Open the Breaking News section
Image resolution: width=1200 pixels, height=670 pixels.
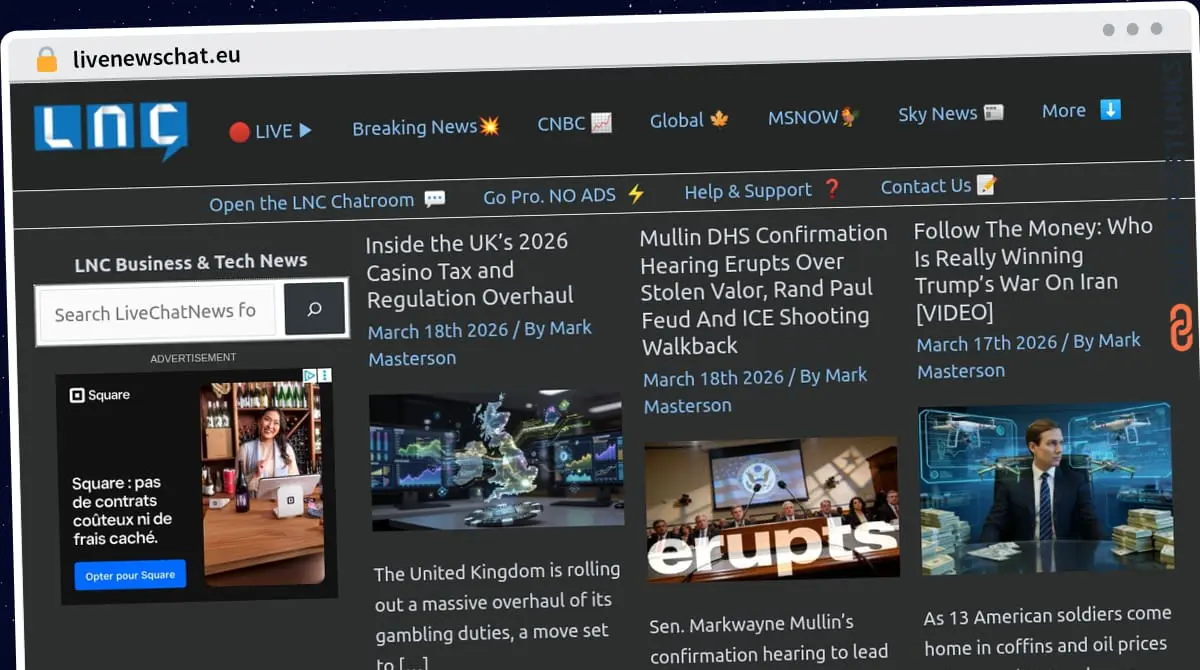tap(425, 127)
